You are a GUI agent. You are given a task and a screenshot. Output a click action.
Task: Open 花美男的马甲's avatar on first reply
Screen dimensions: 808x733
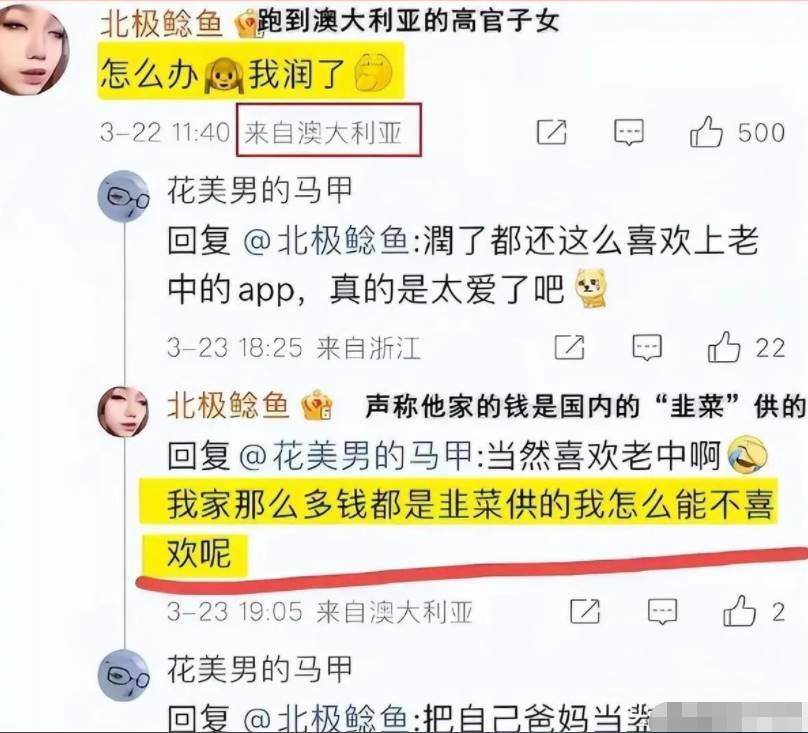point(123,197)
